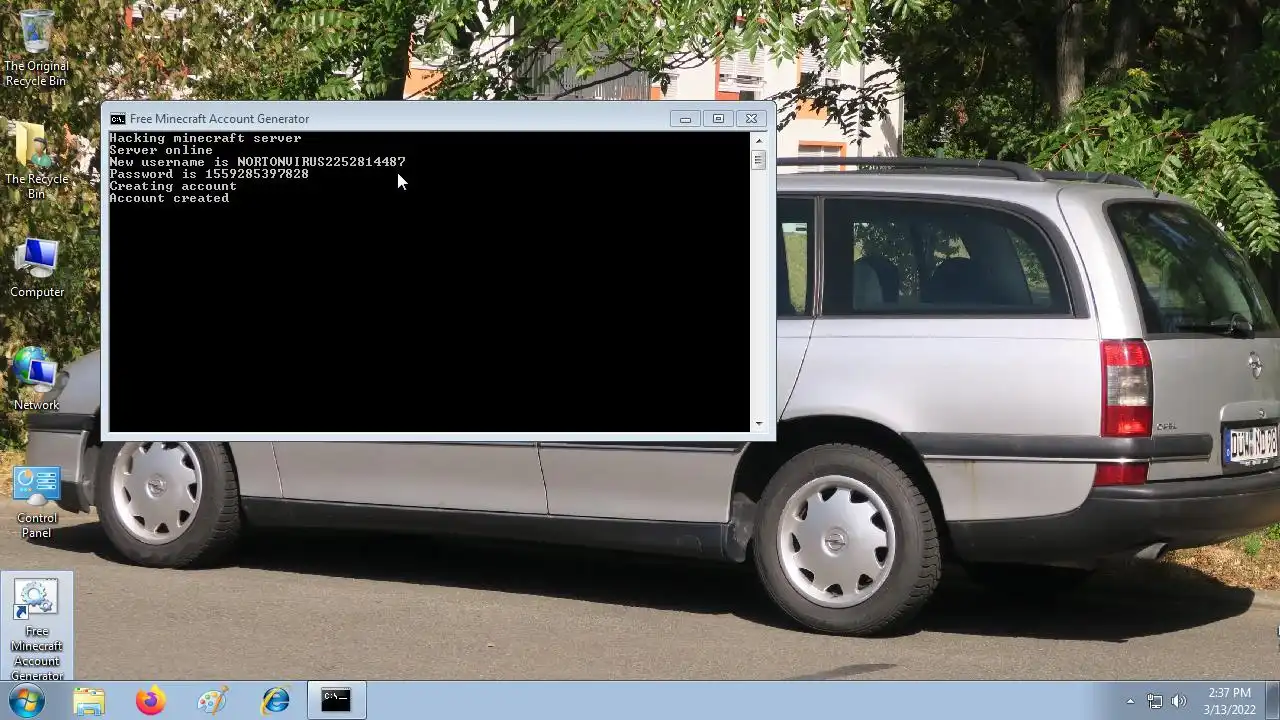Click the 'Account created' line

click(169, 198)
